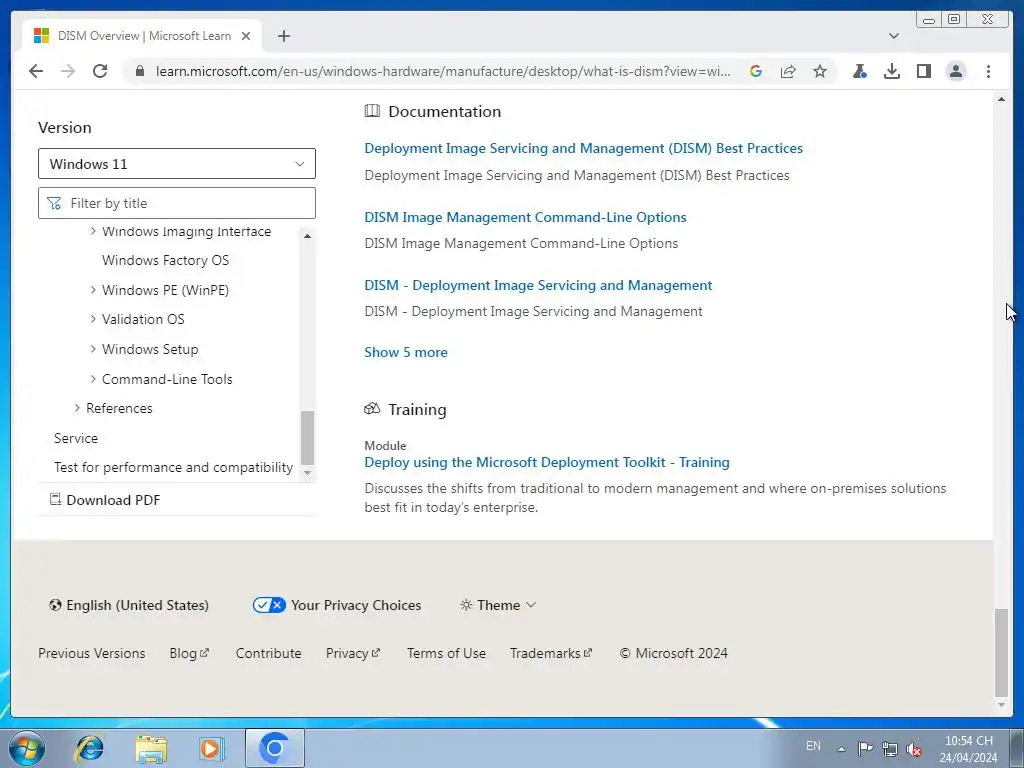Expand the References node

77,408
